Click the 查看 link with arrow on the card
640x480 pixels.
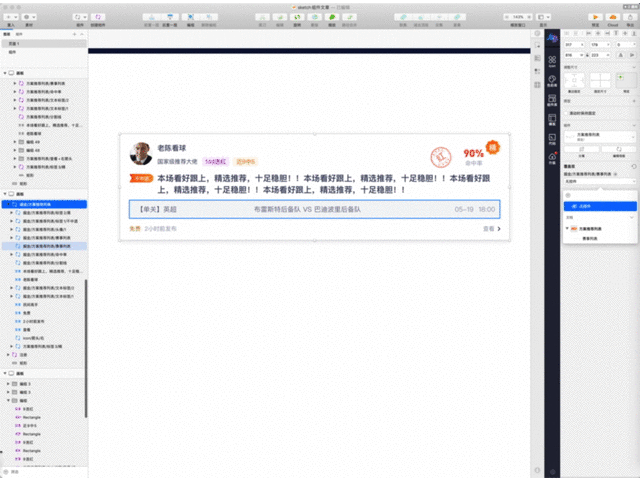[492, 229]
